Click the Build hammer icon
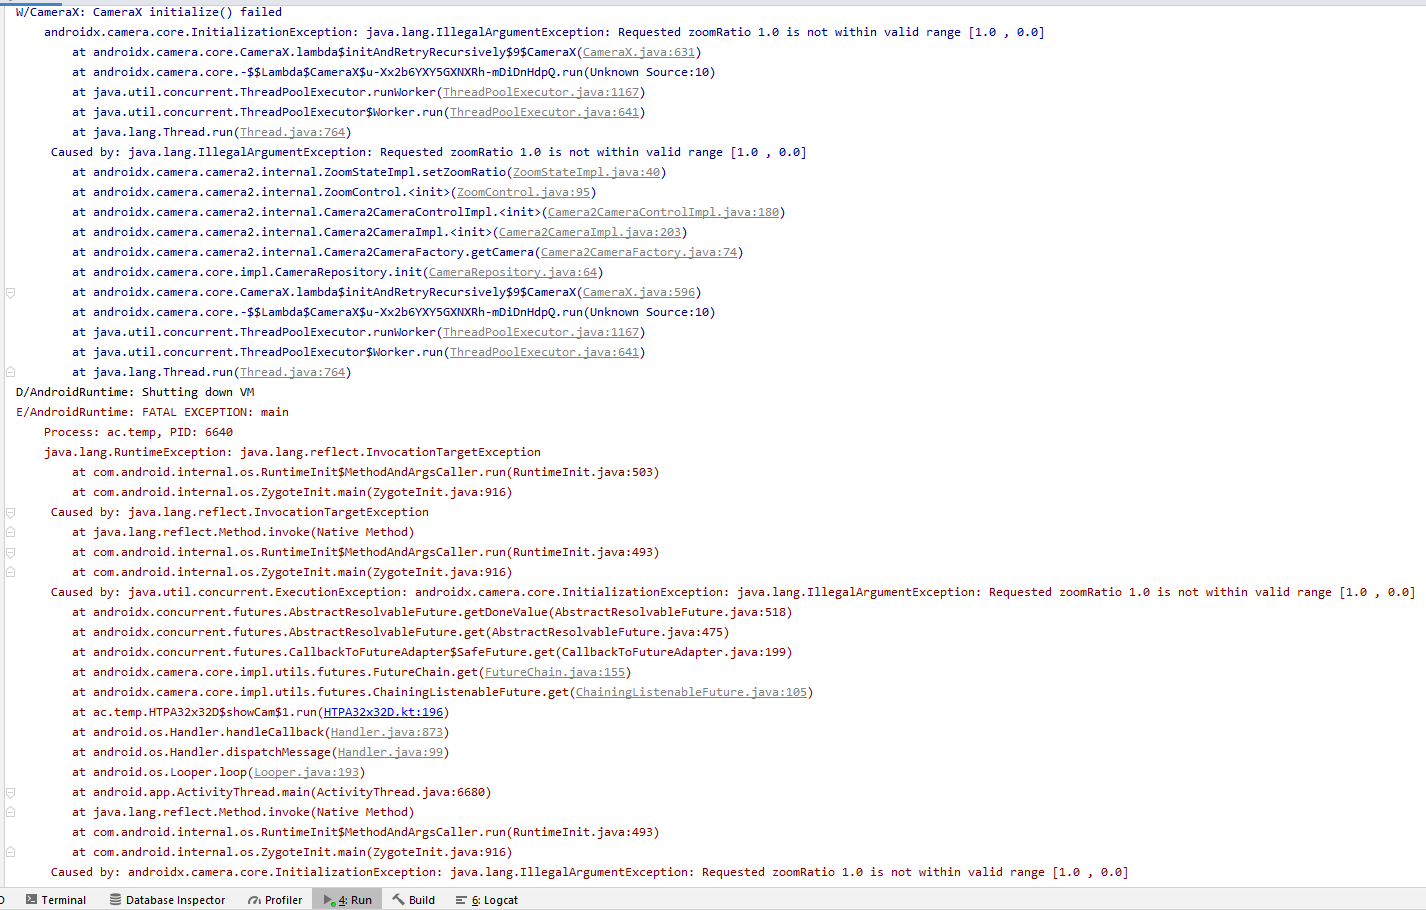 point(398,900)
